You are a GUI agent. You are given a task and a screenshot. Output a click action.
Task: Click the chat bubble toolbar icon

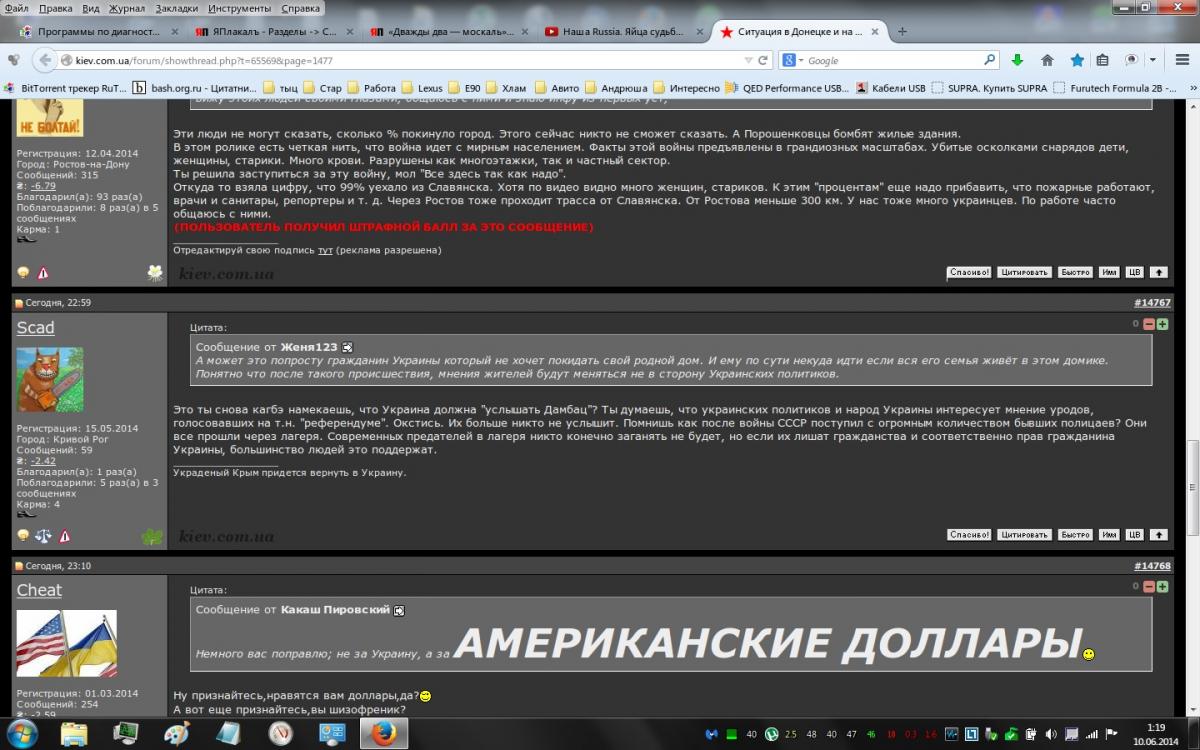point(1132,60)
